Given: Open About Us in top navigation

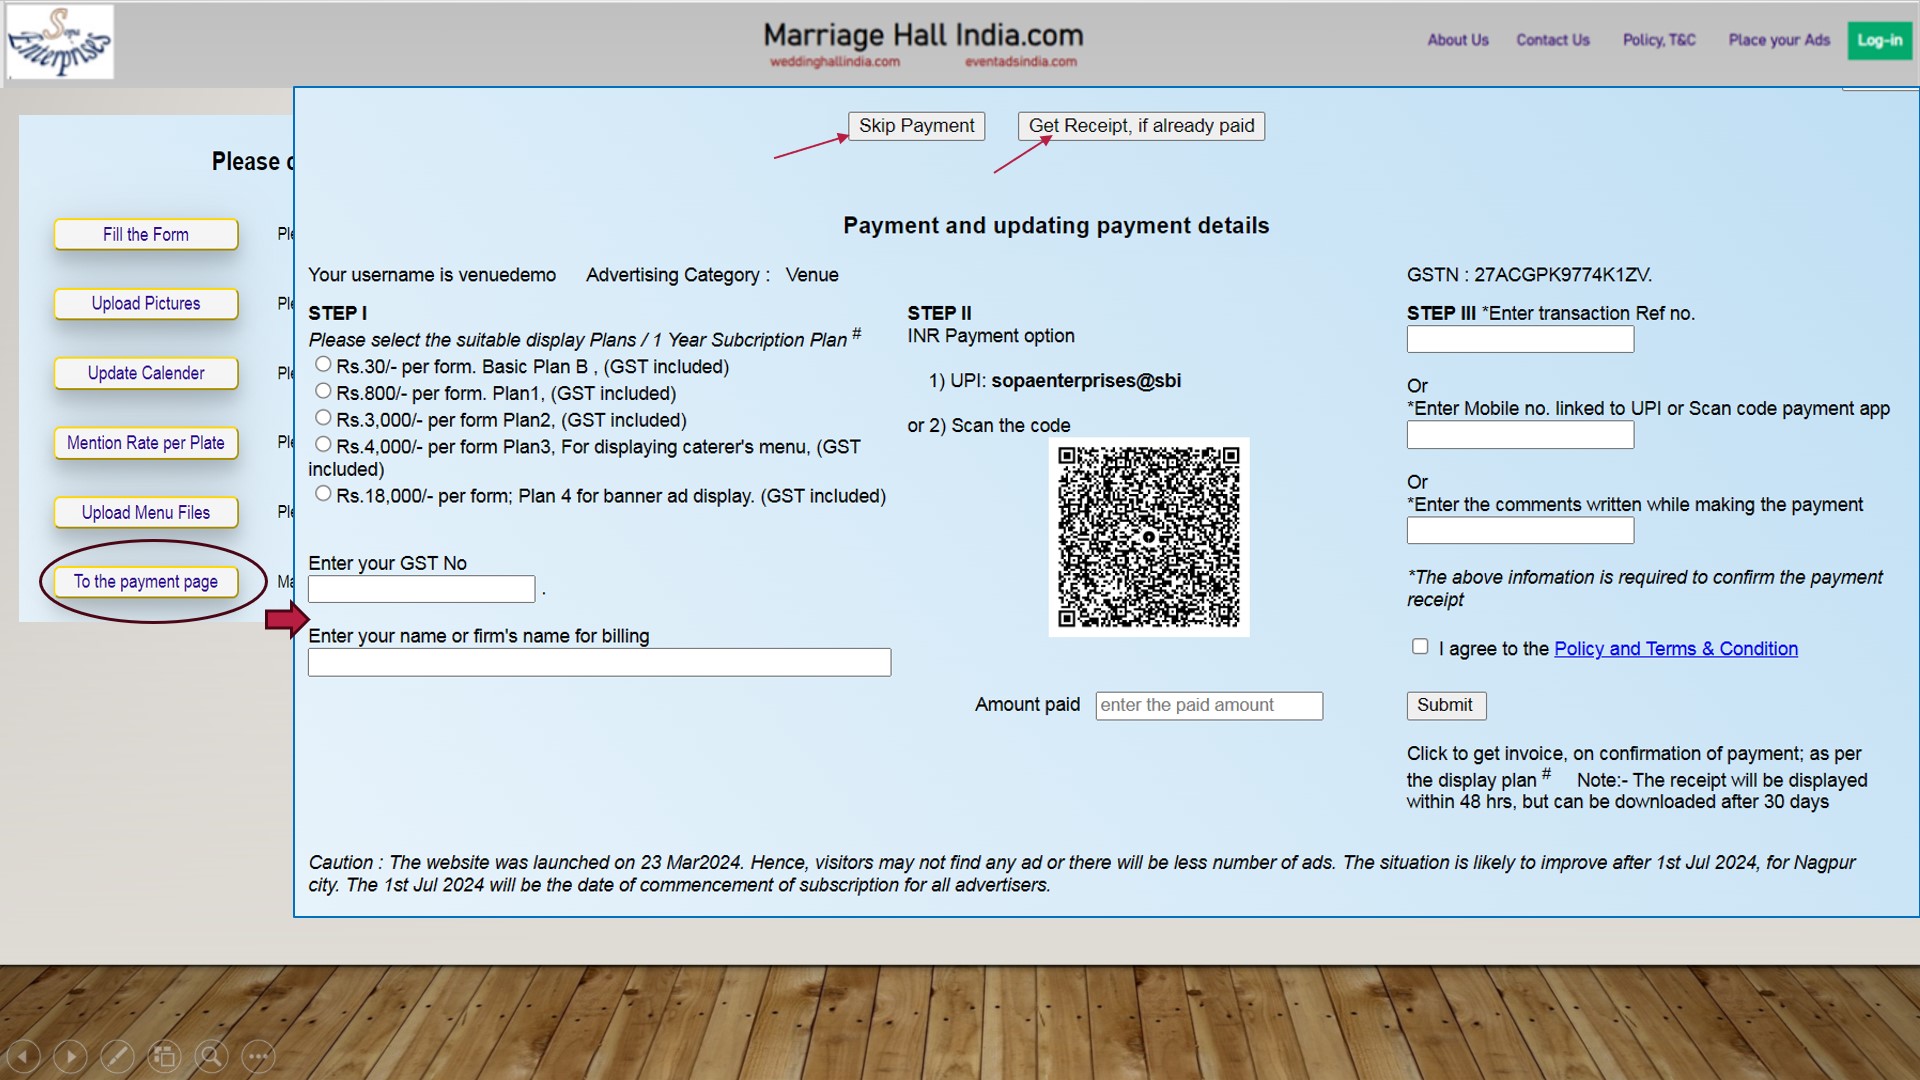Looking at the screenshot, I should pos(1458,40).
